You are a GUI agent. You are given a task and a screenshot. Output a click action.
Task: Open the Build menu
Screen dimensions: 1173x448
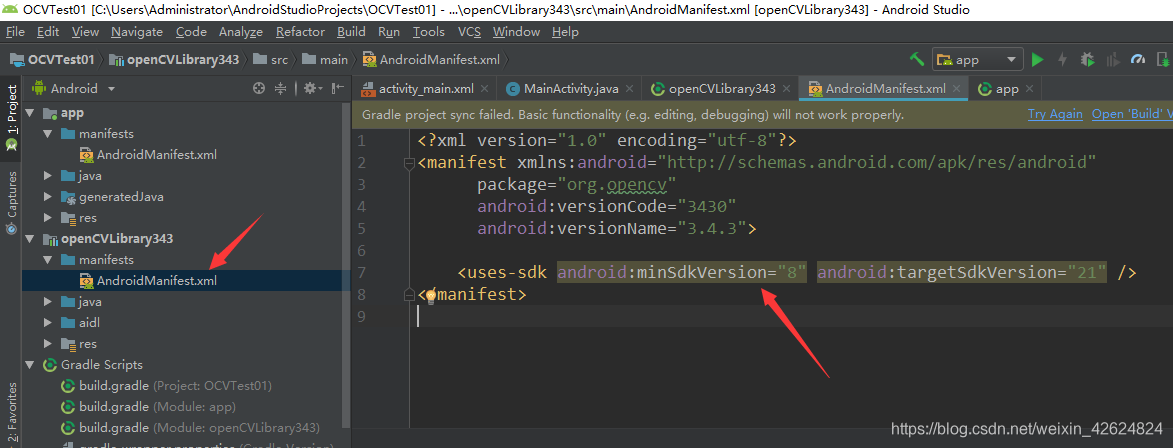coord(352,31)
